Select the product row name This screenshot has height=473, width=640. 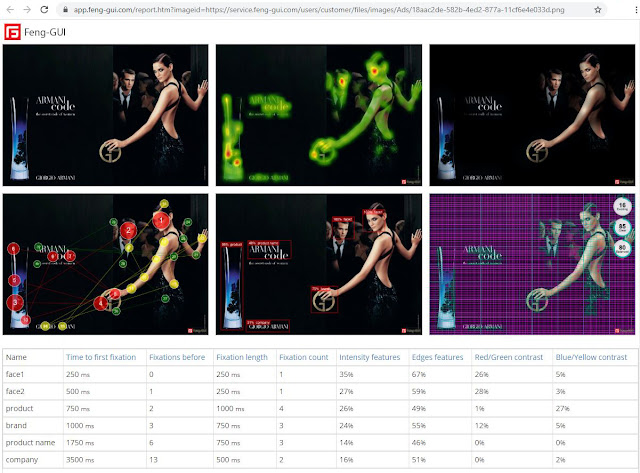coord(19,409)
